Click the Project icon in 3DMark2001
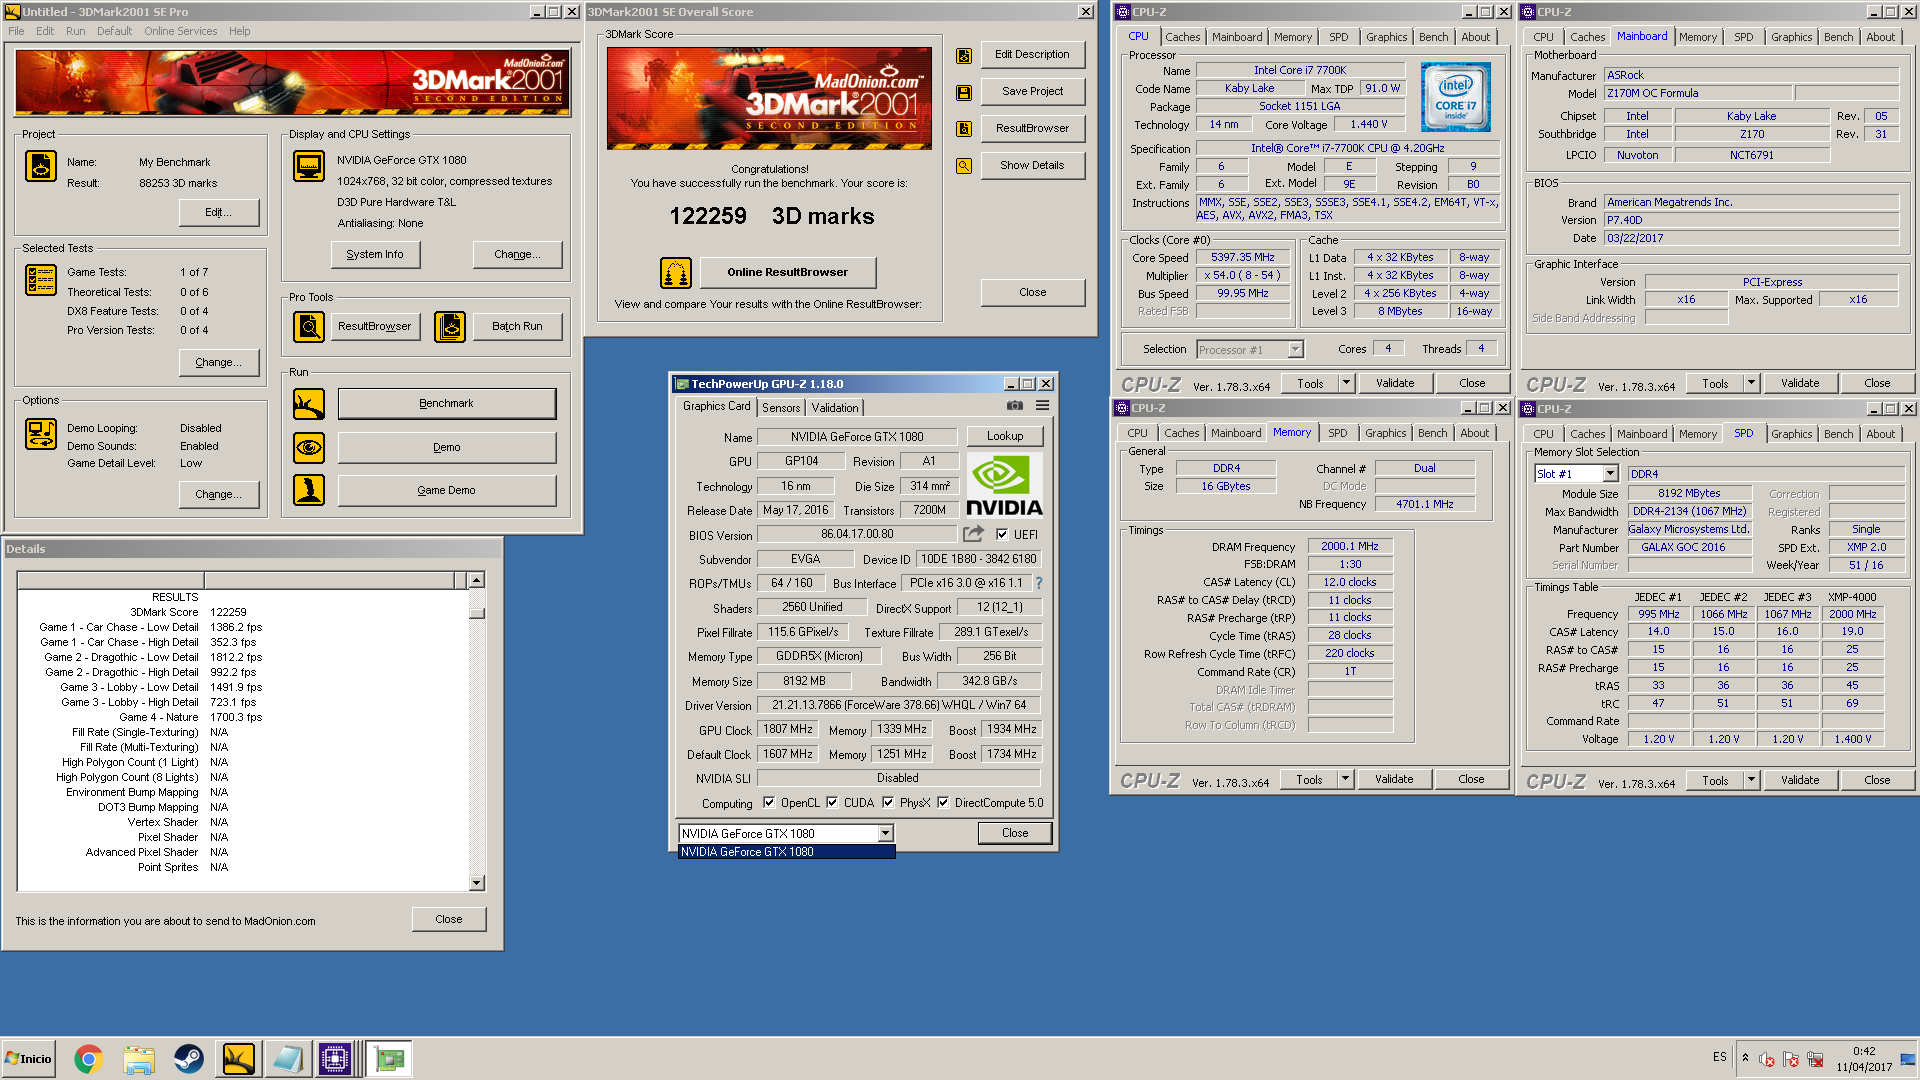 (41, 166)
